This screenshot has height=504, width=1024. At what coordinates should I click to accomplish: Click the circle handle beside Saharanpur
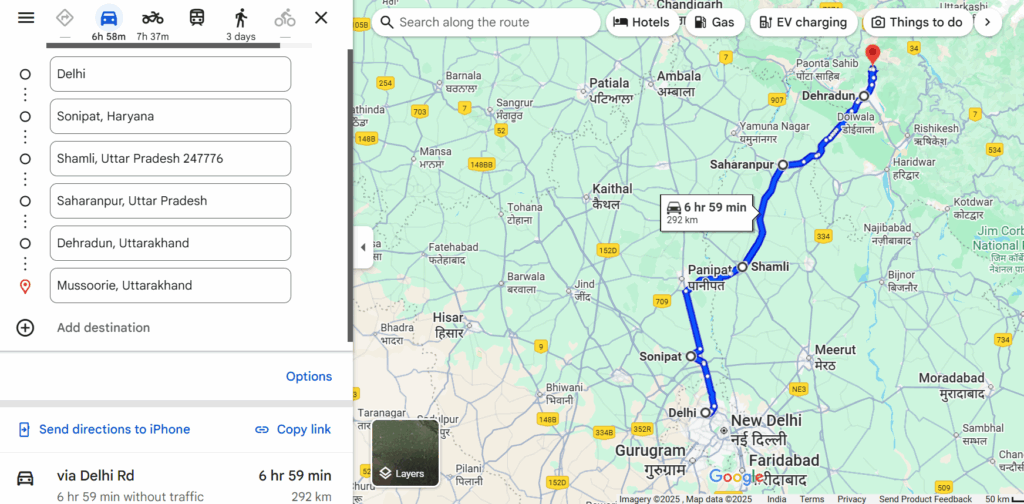(x=25, y=201)
